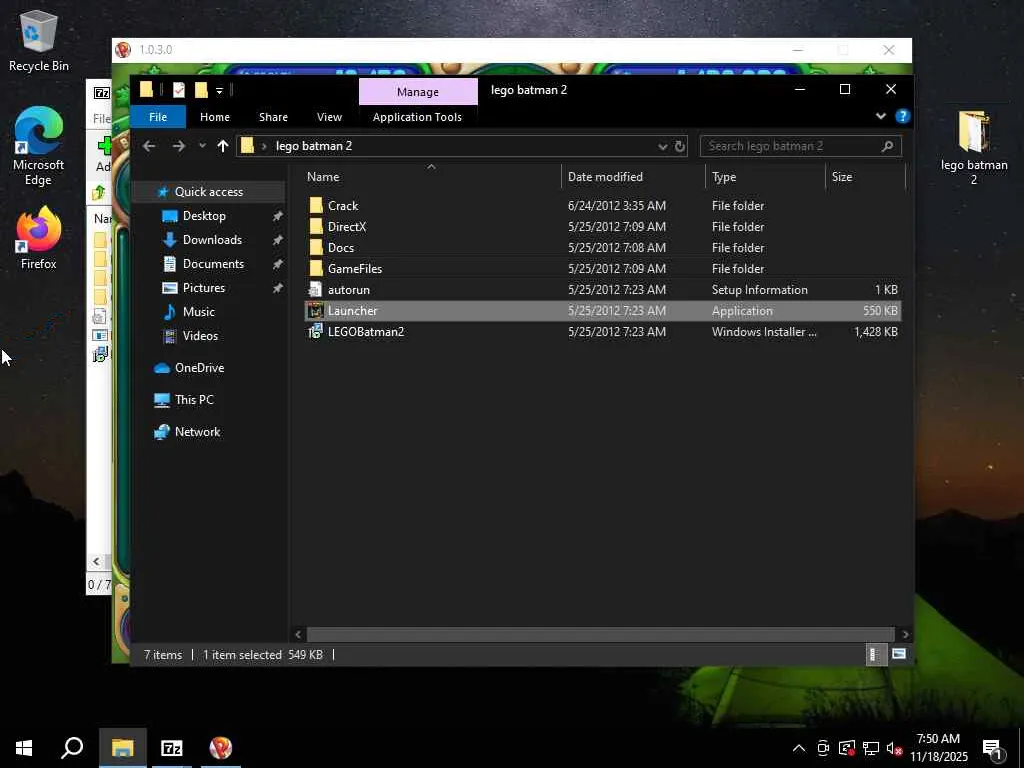Select Quick access in navigation pane
The height and width of the screenshot is (768, 1024).
click(x=208, y=191)
